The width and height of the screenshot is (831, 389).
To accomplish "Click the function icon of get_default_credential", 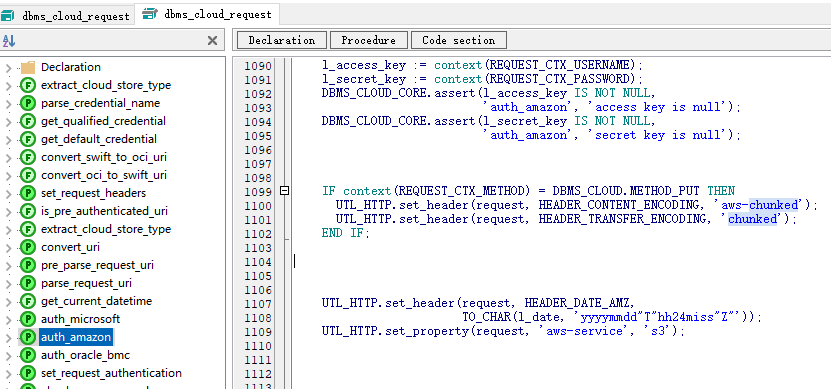I will point(28,139).
